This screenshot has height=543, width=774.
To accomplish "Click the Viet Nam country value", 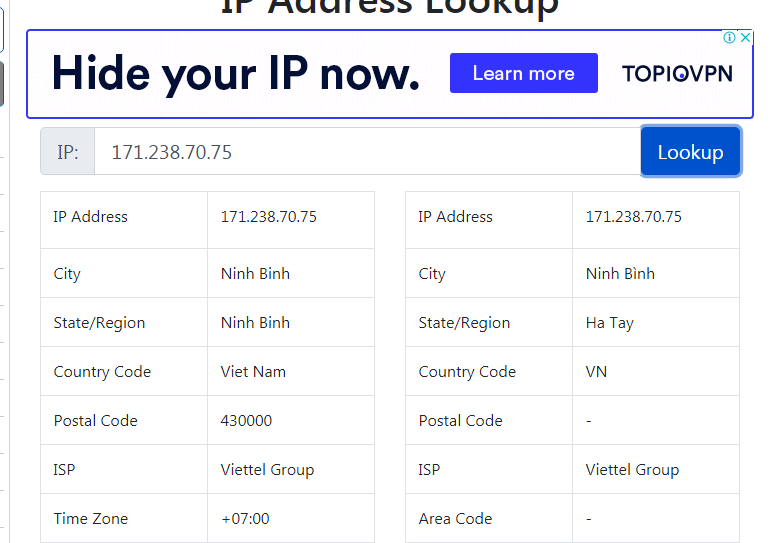I will (x=253, y=372).
